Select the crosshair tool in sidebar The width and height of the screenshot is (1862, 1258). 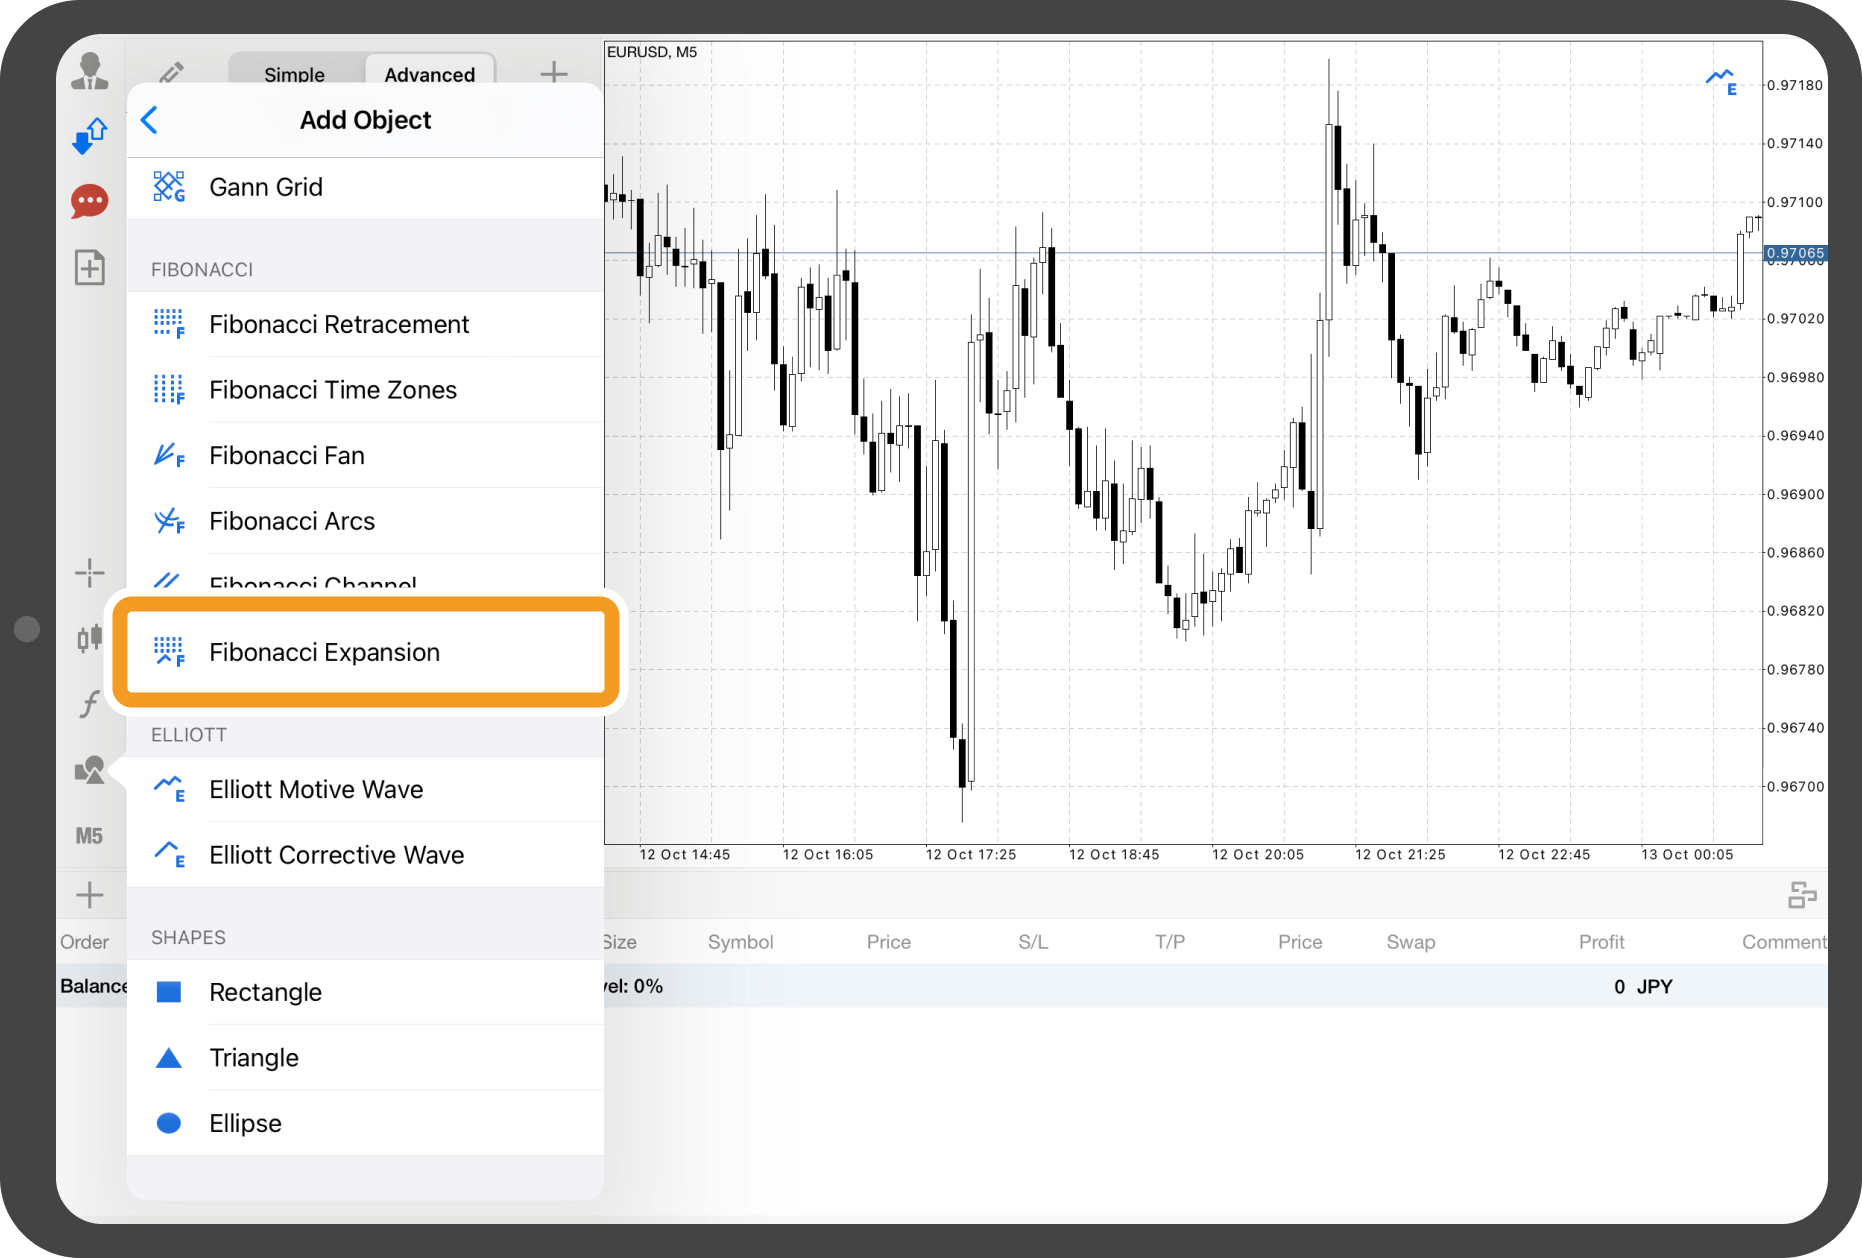click(90, 573)
